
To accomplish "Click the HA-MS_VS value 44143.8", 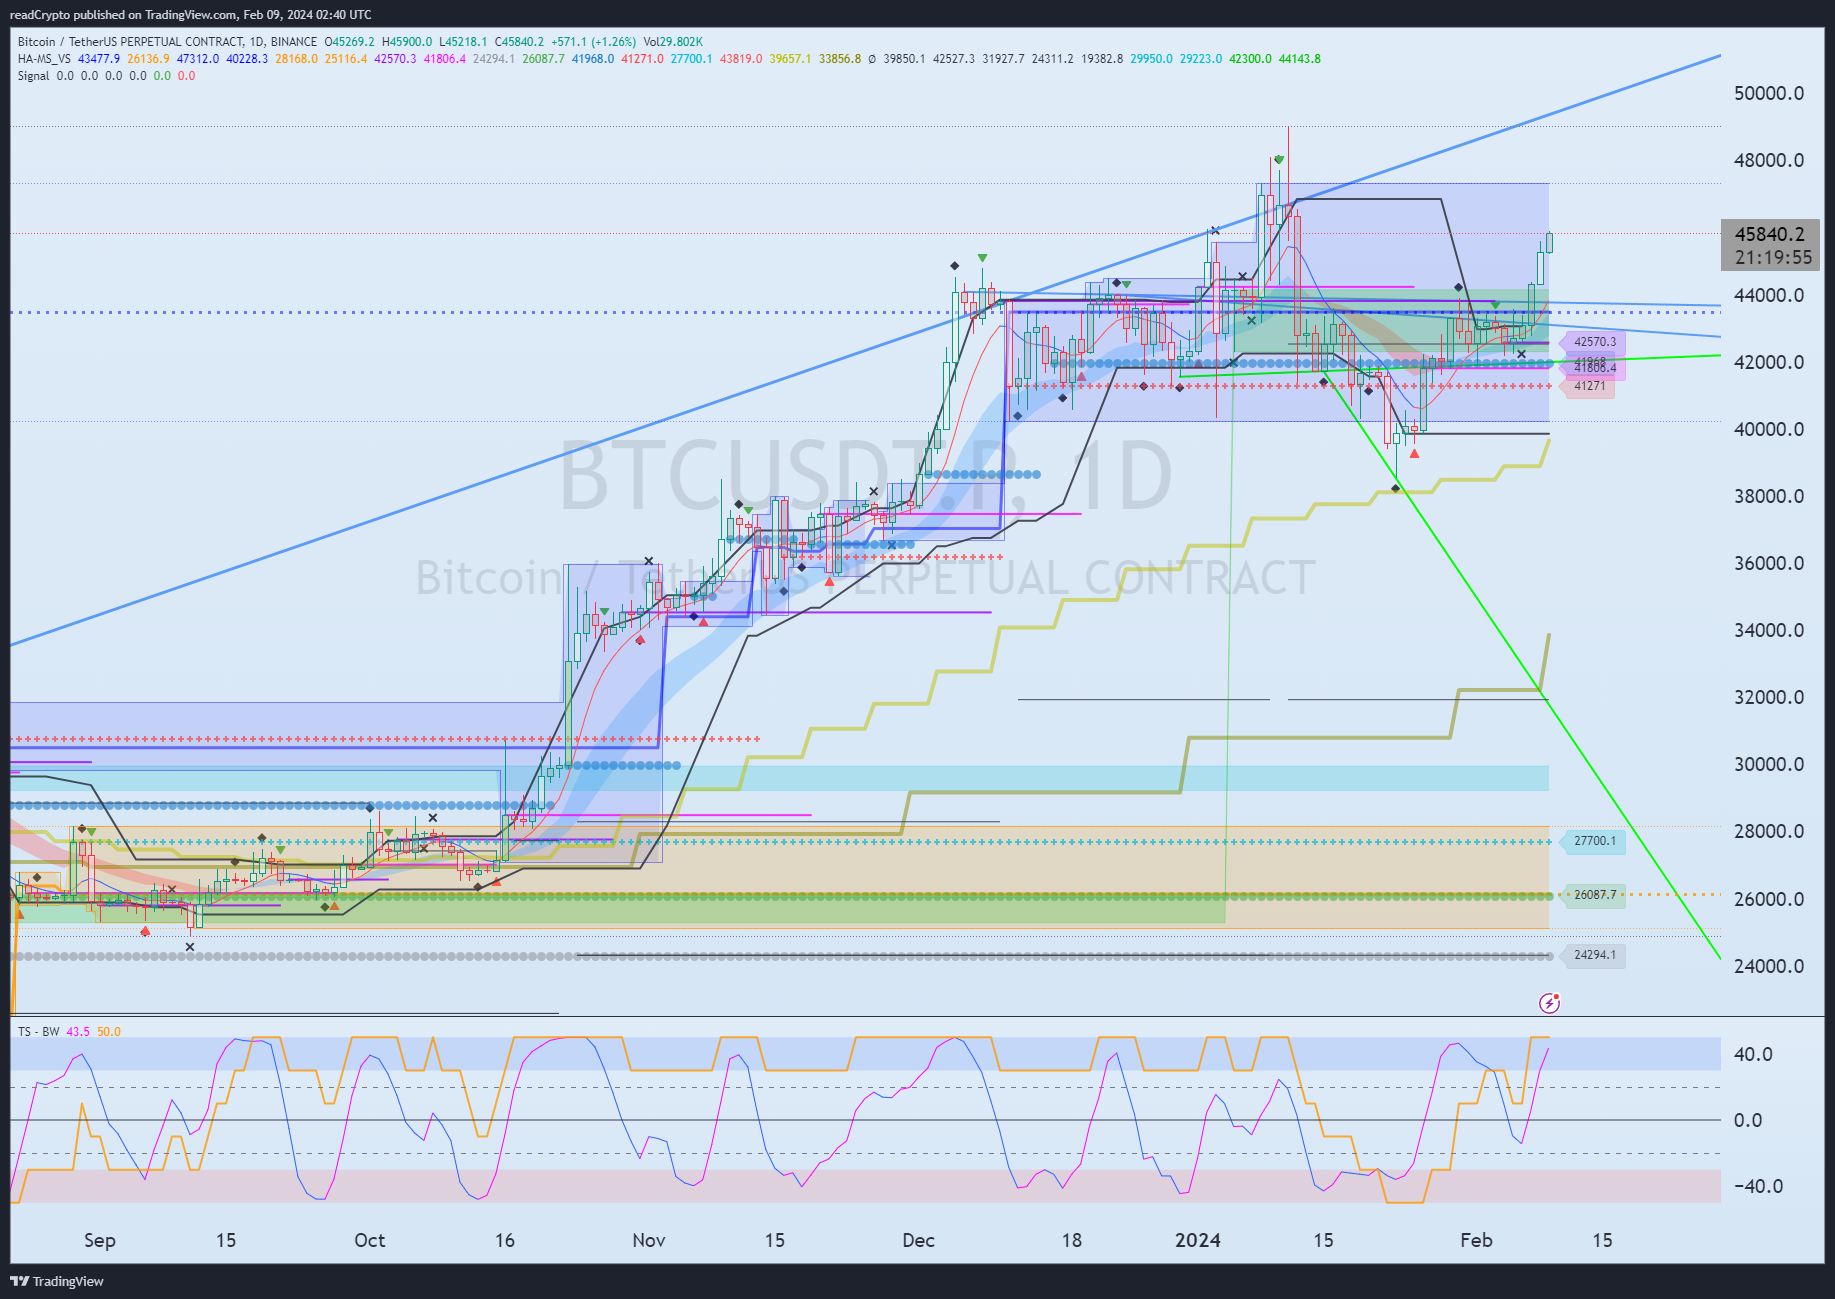I will tap(1300, 59).
